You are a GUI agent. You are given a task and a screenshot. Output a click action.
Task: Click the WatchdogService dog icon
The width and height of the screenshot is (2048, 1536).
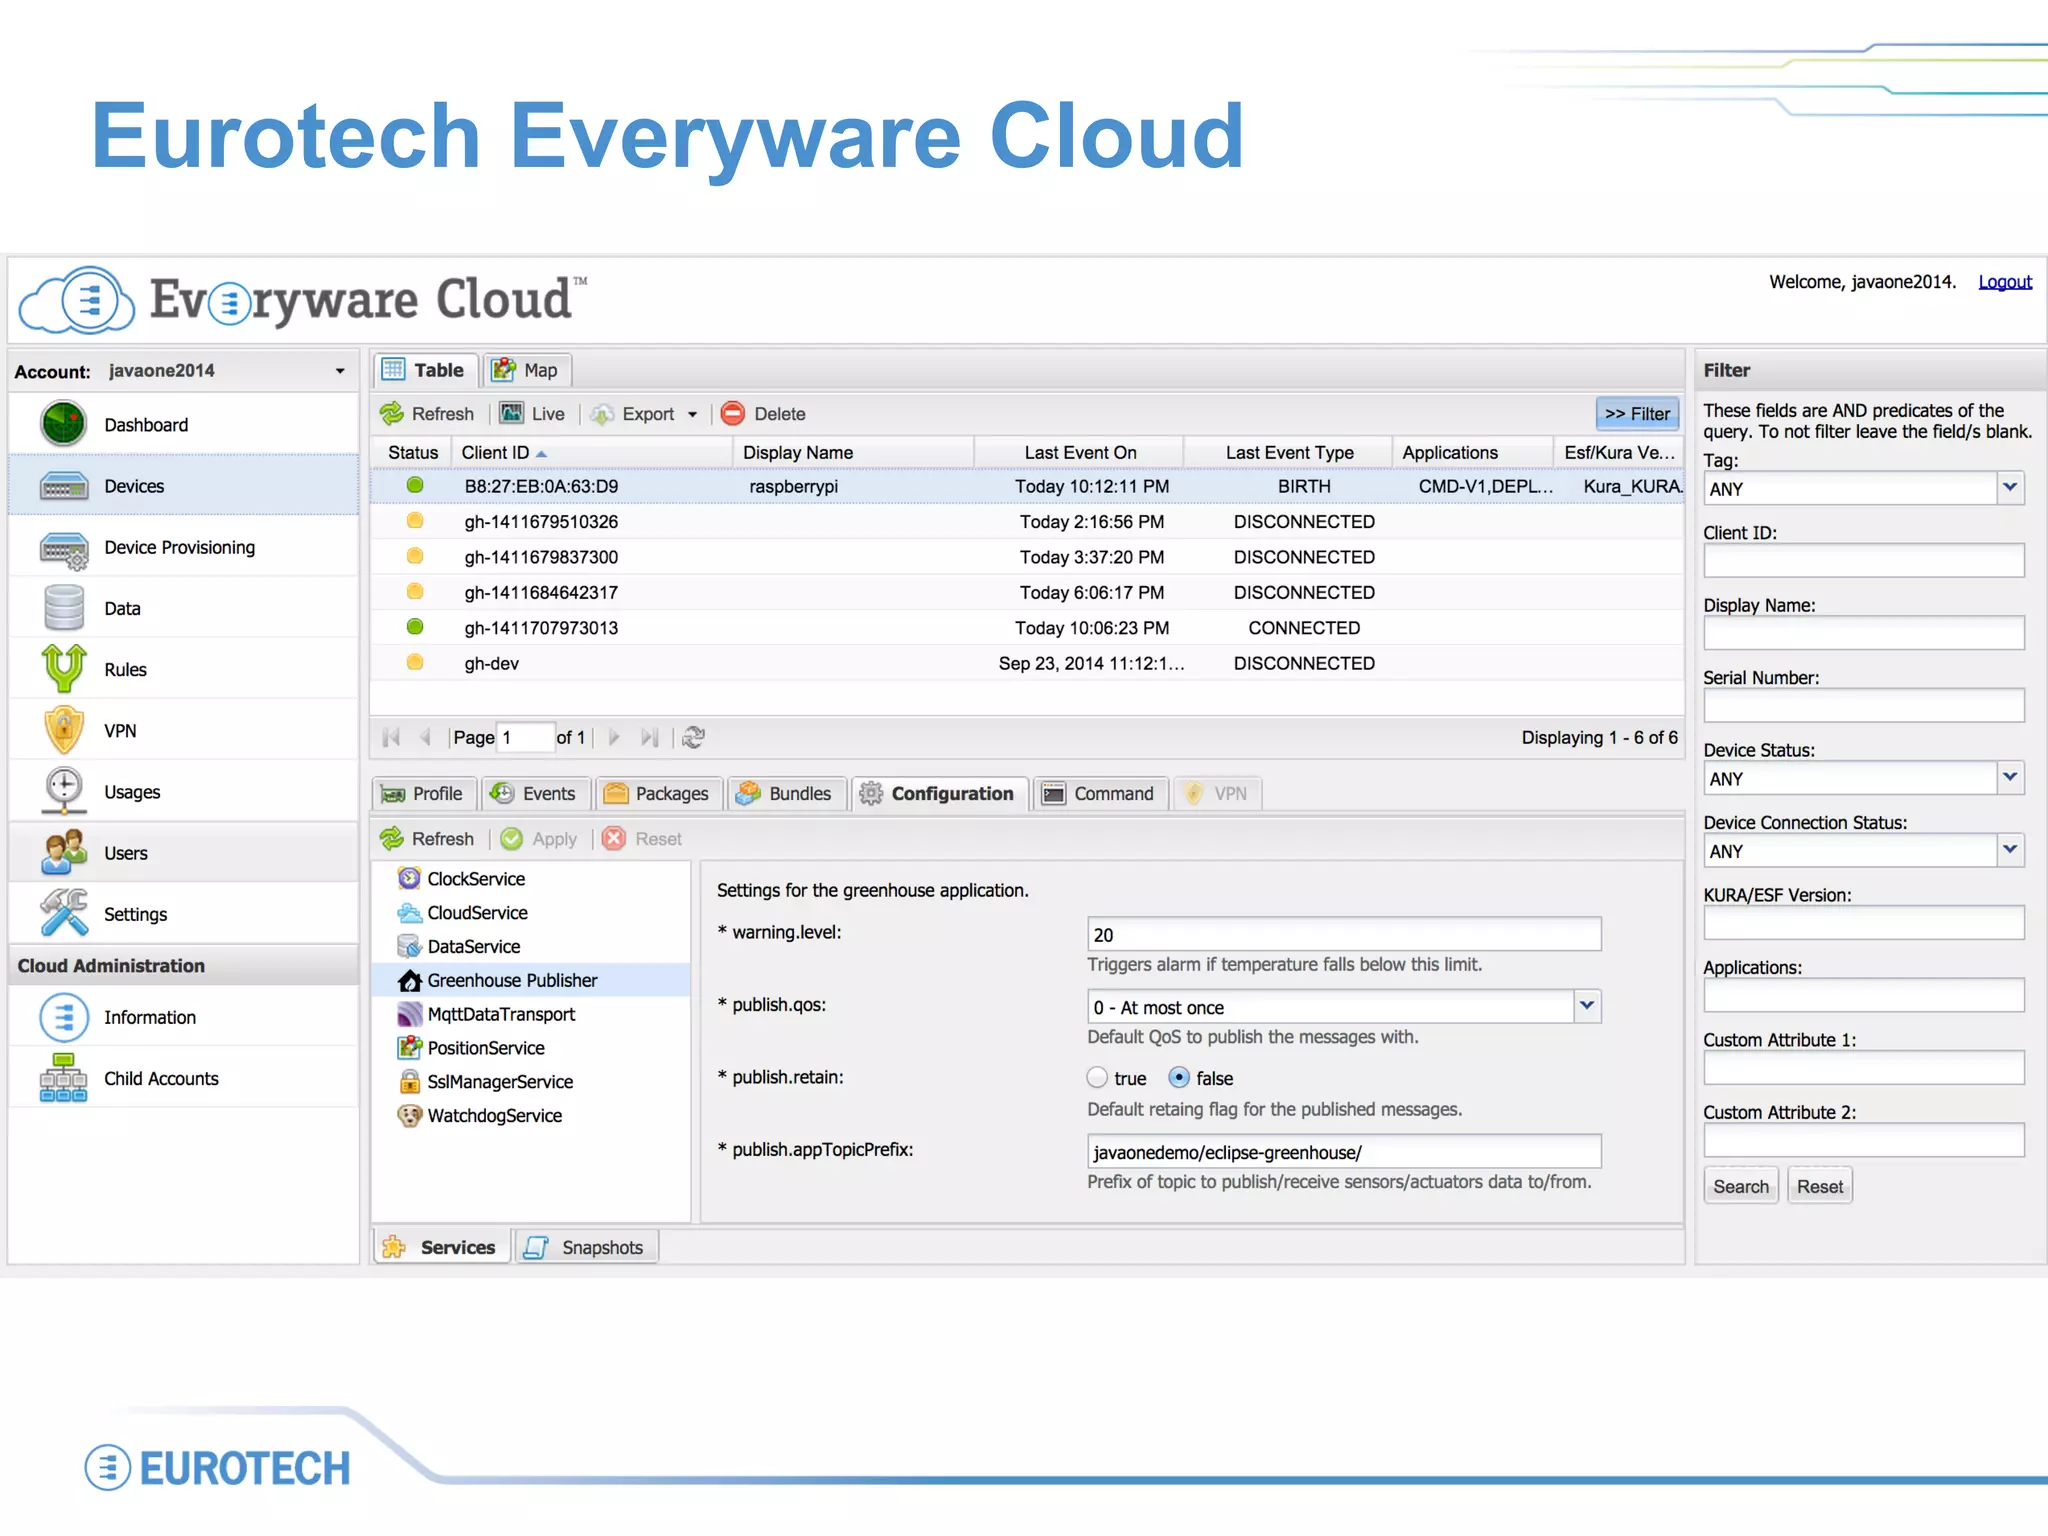[x=409, y=1115]
